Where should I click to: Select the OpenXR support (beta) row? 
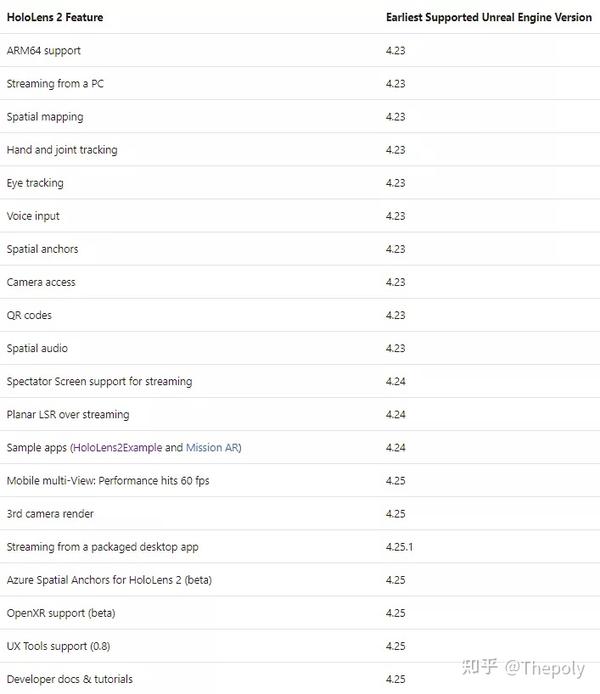point(61,613)
